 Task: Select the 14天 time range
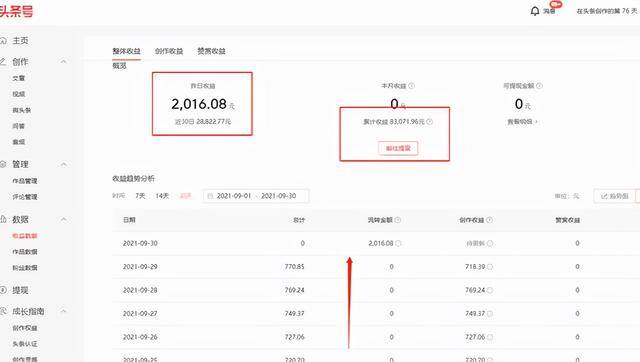[162, 196]
